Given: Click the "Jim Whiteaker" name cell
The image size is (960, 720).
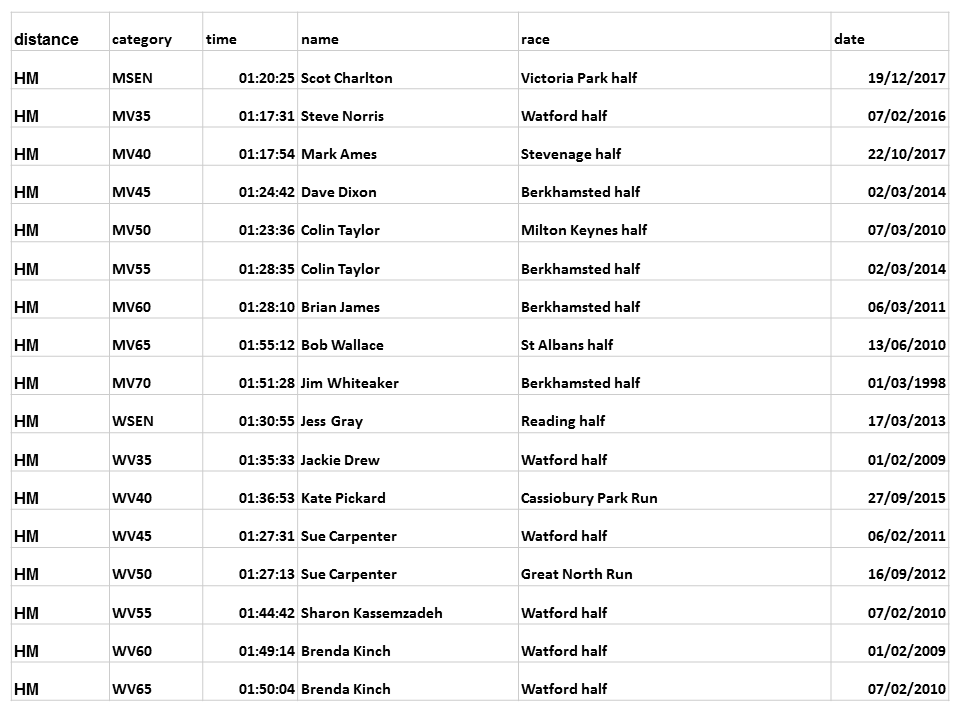Looking at the screenshot, I should click(x=350, y=383).
